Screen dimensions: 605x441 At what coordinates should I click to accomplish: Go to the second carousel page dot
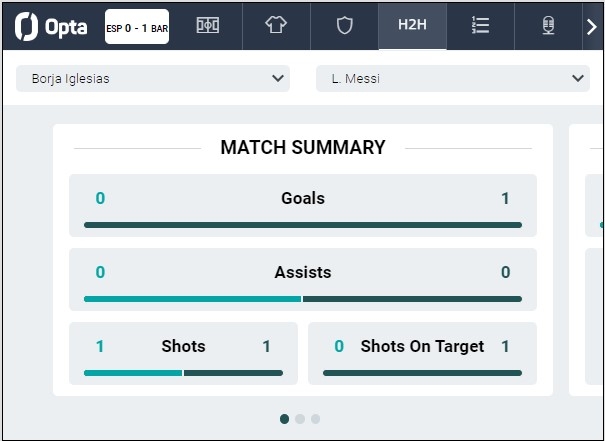pyautogui.click(x=300, y=419)
